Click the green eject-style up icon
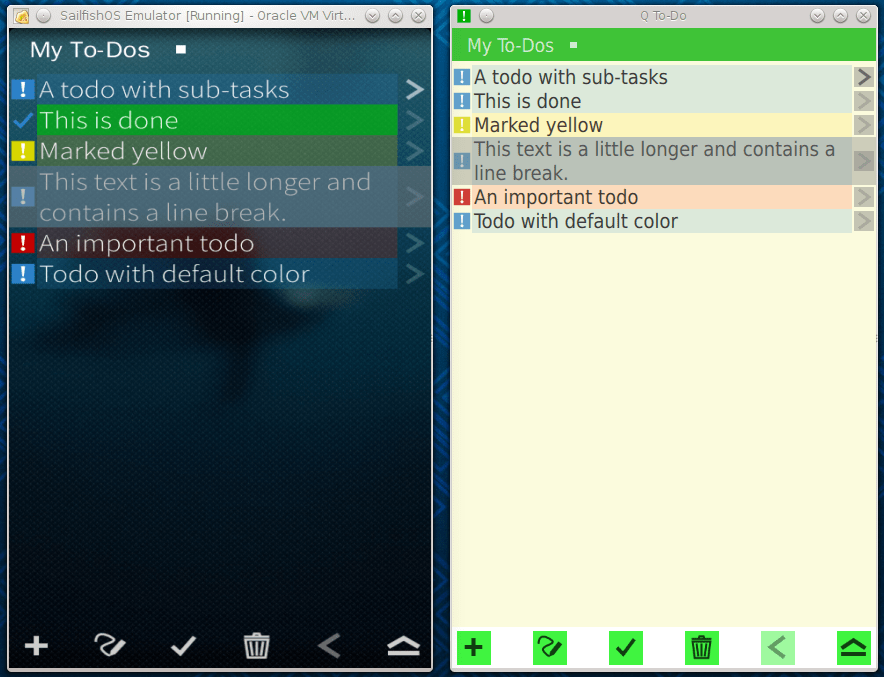884x677 pixels. 853,648
